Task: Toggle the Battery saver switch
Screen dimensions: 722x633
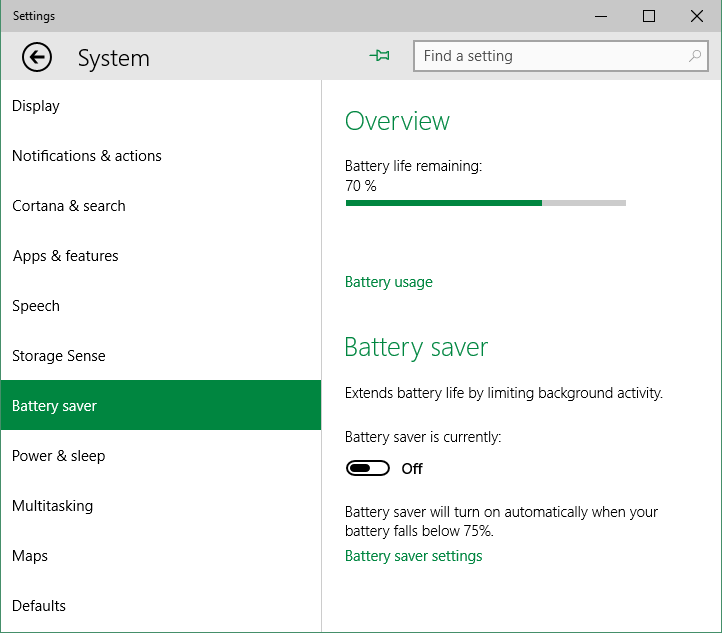Action: (x=368, y=468)
